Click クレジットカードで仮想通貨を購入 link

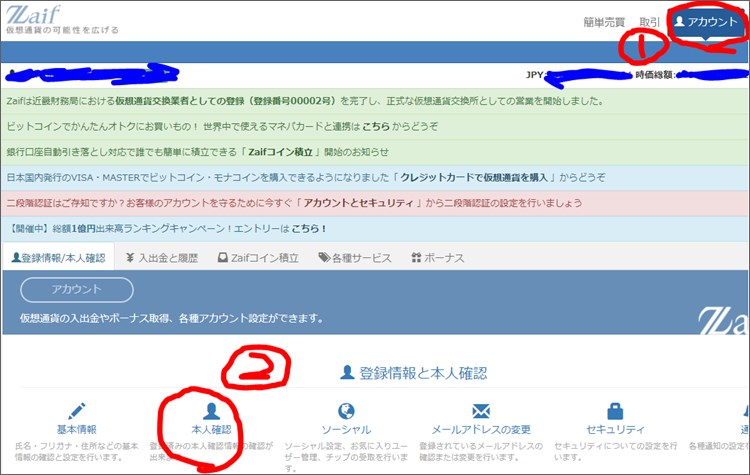coord(474,177)
